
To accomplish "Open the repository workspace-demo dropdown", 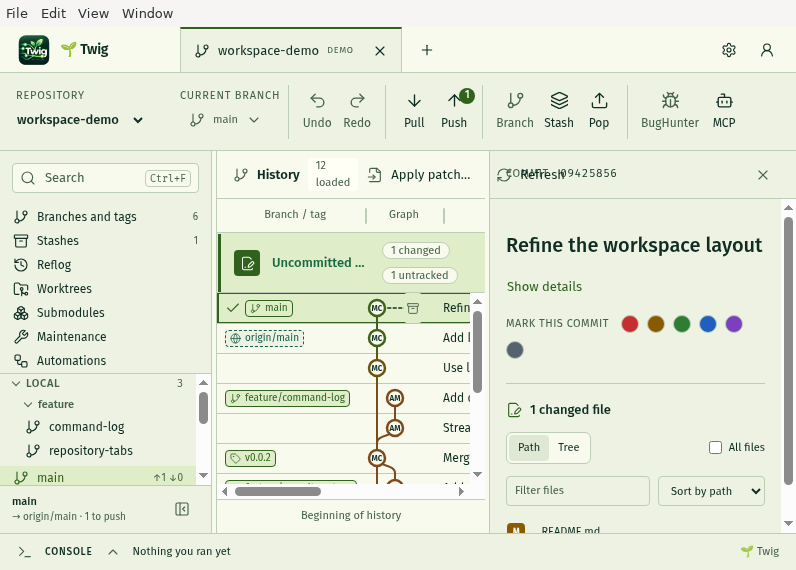I will [80, 120].
